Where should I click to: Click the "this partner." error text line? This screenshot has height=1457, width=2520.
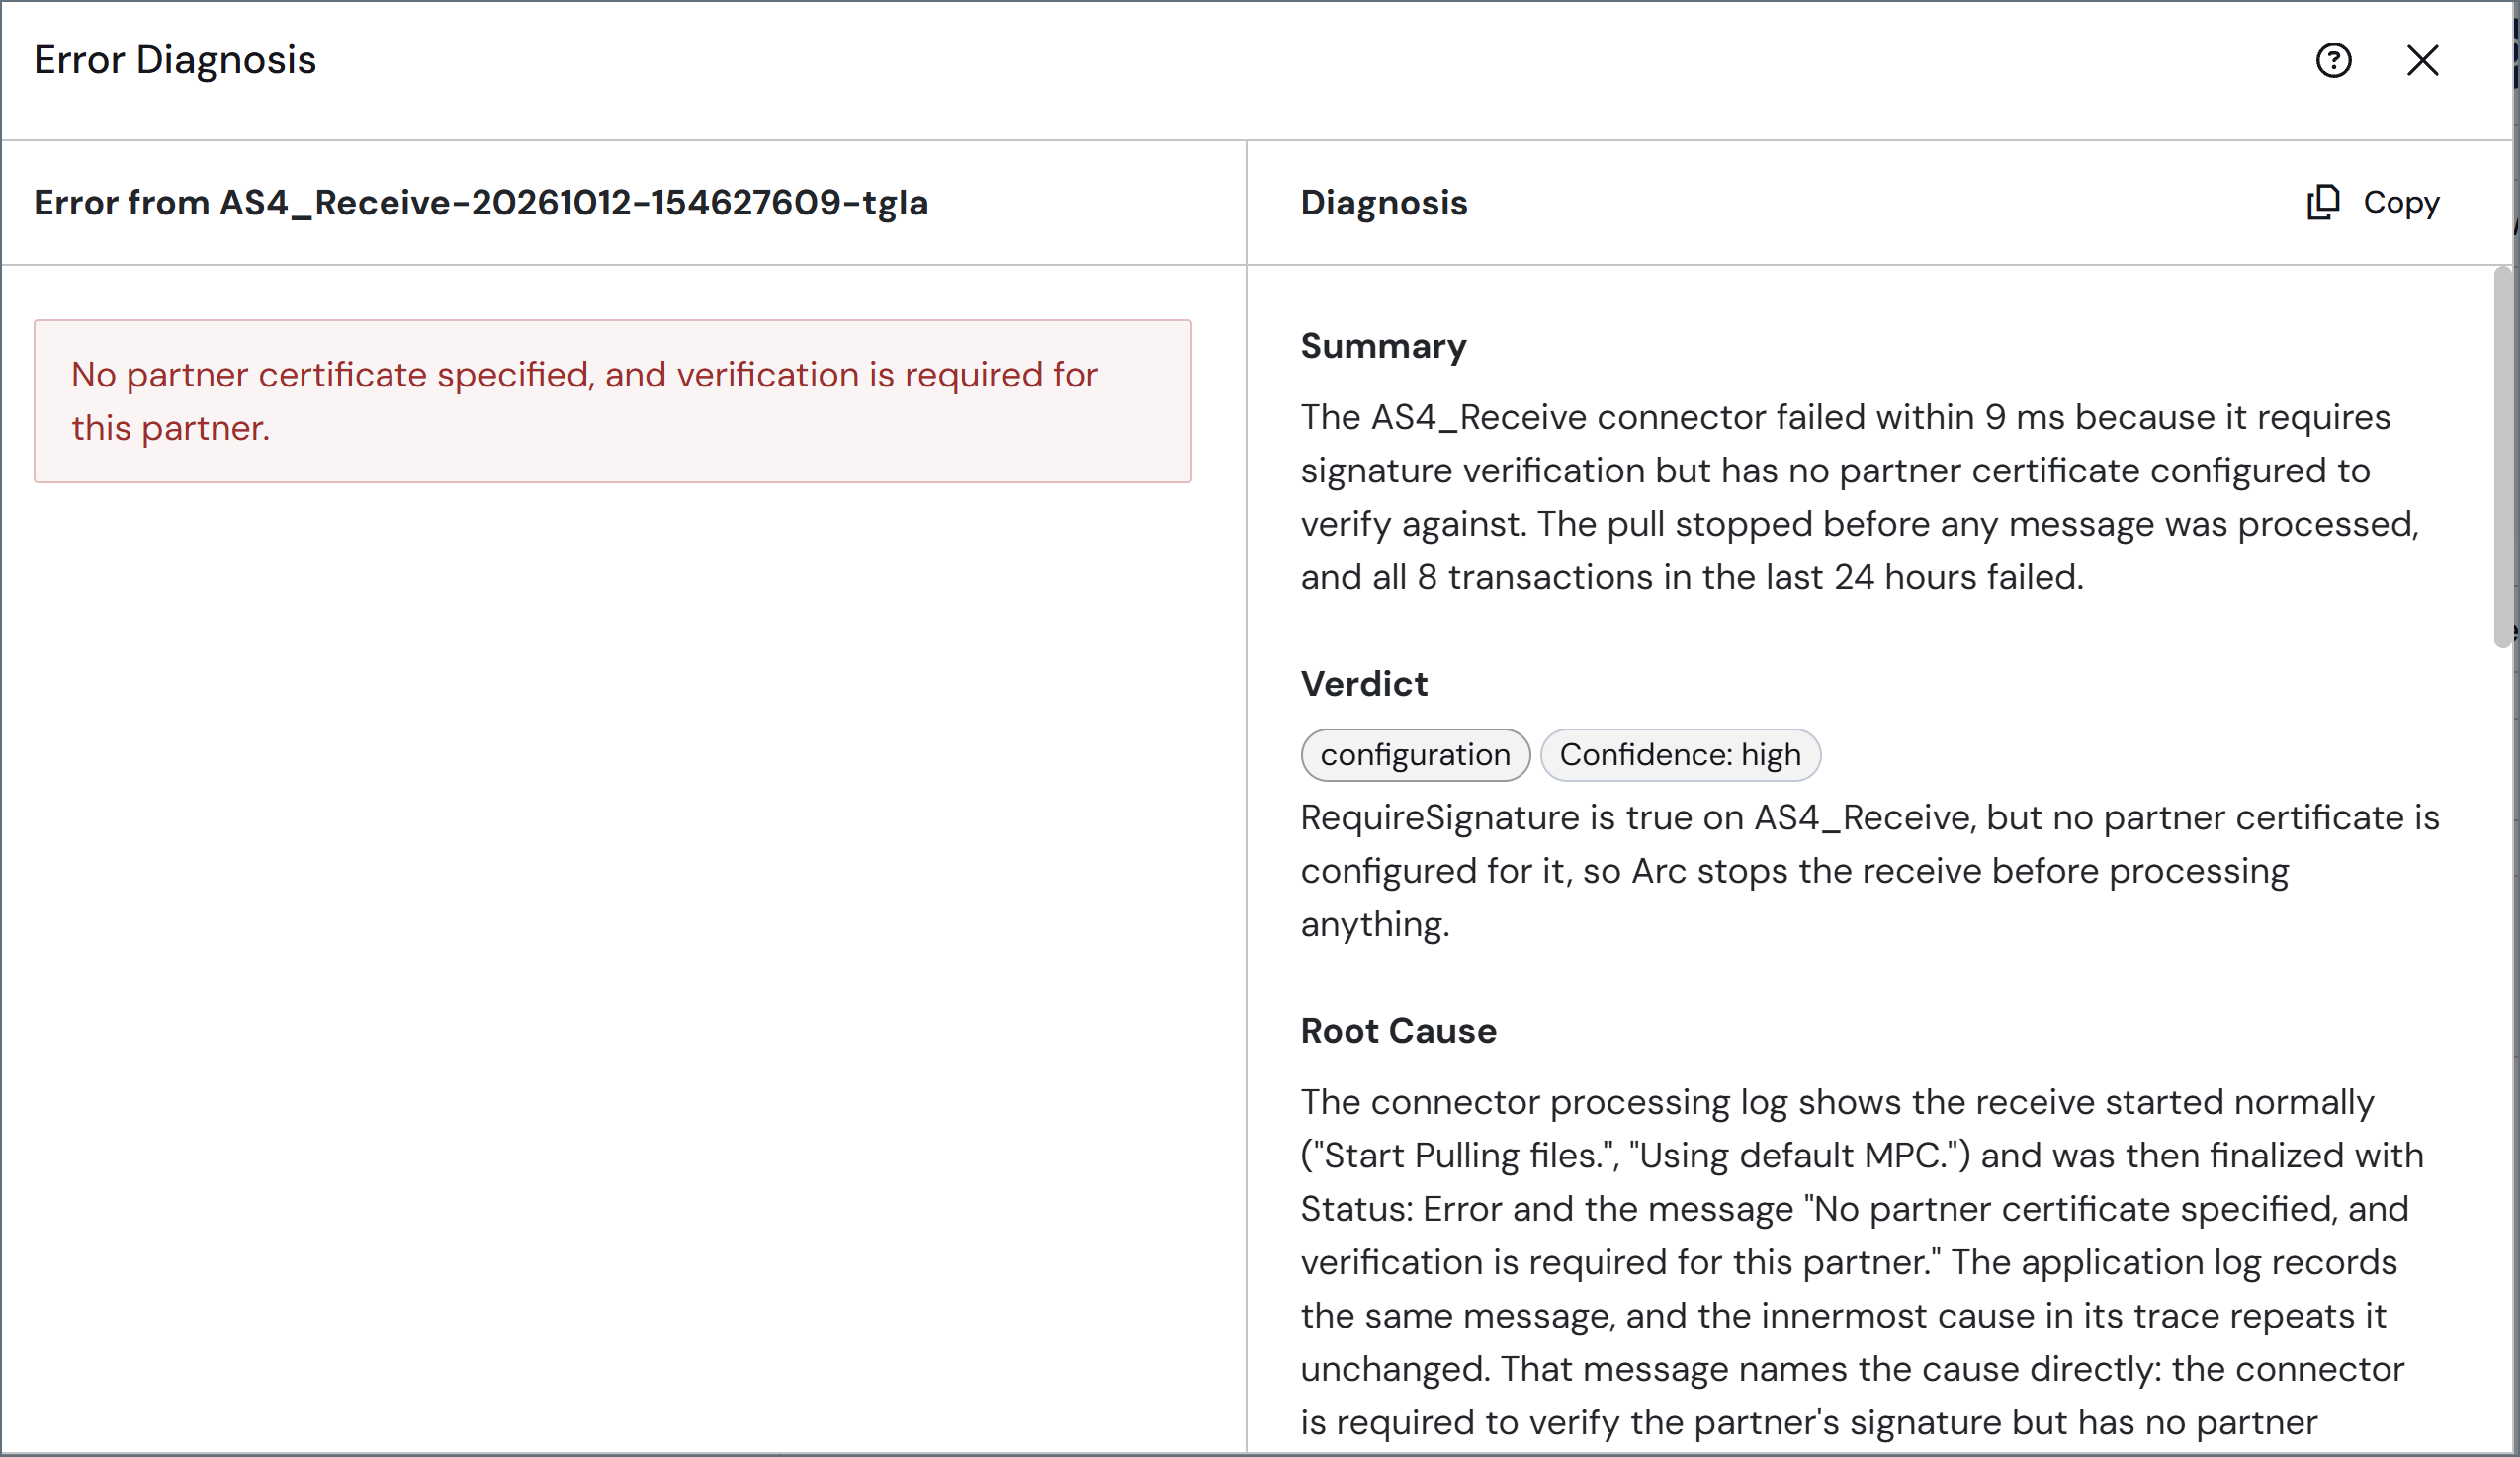pos(171,428)
